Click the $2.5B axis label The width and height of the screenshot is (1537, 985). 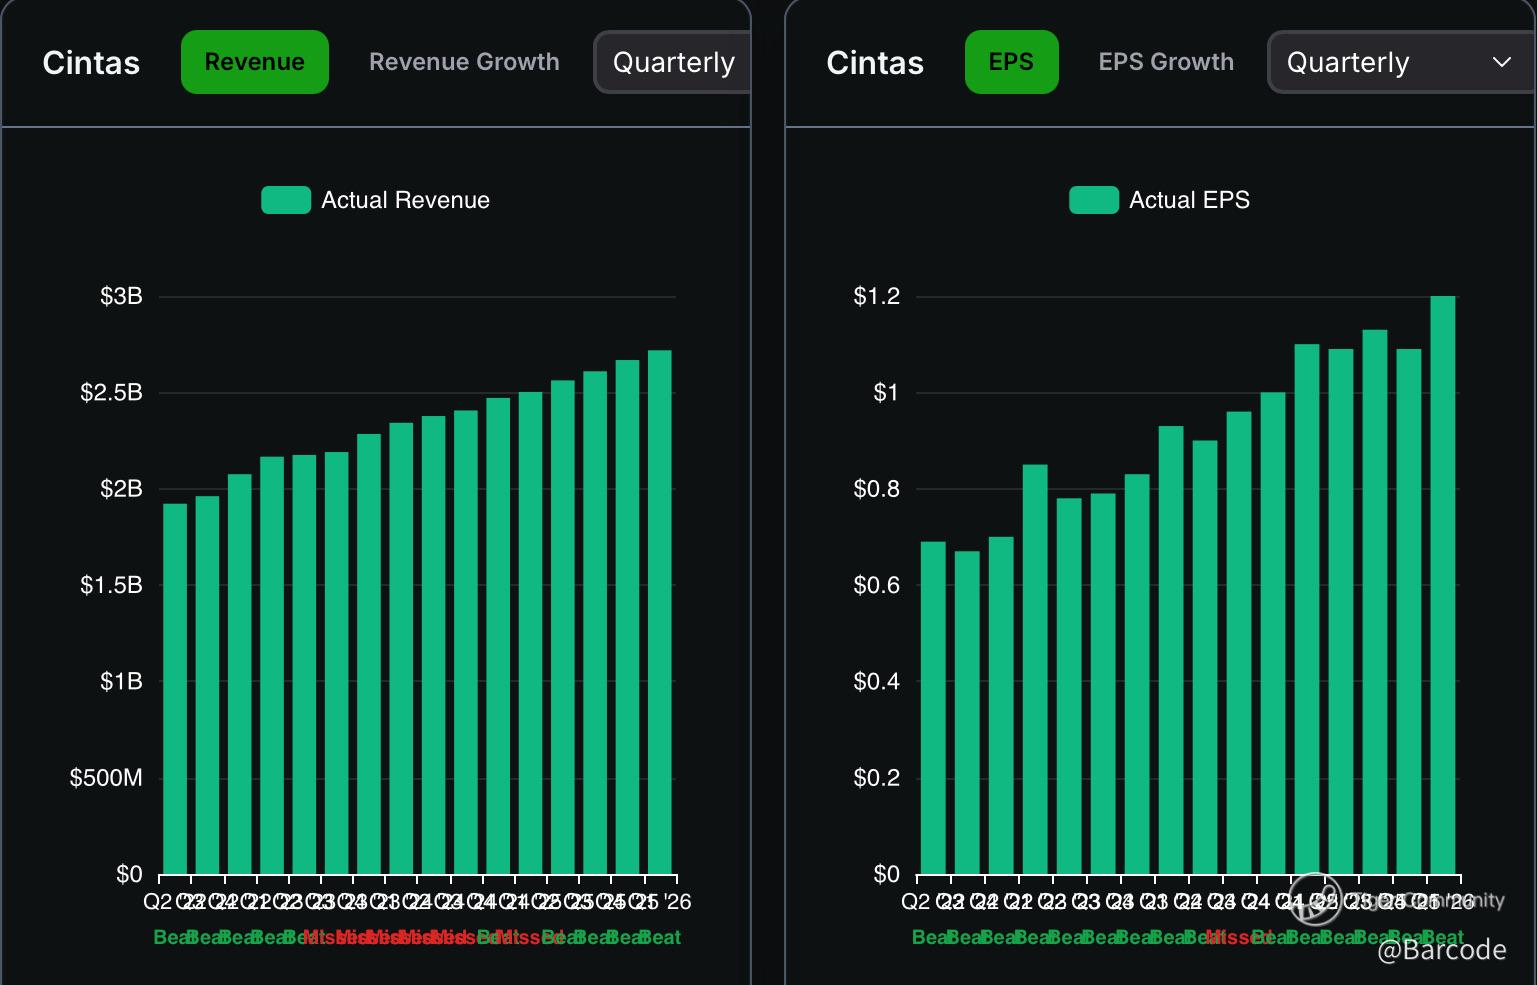(111, 392)
